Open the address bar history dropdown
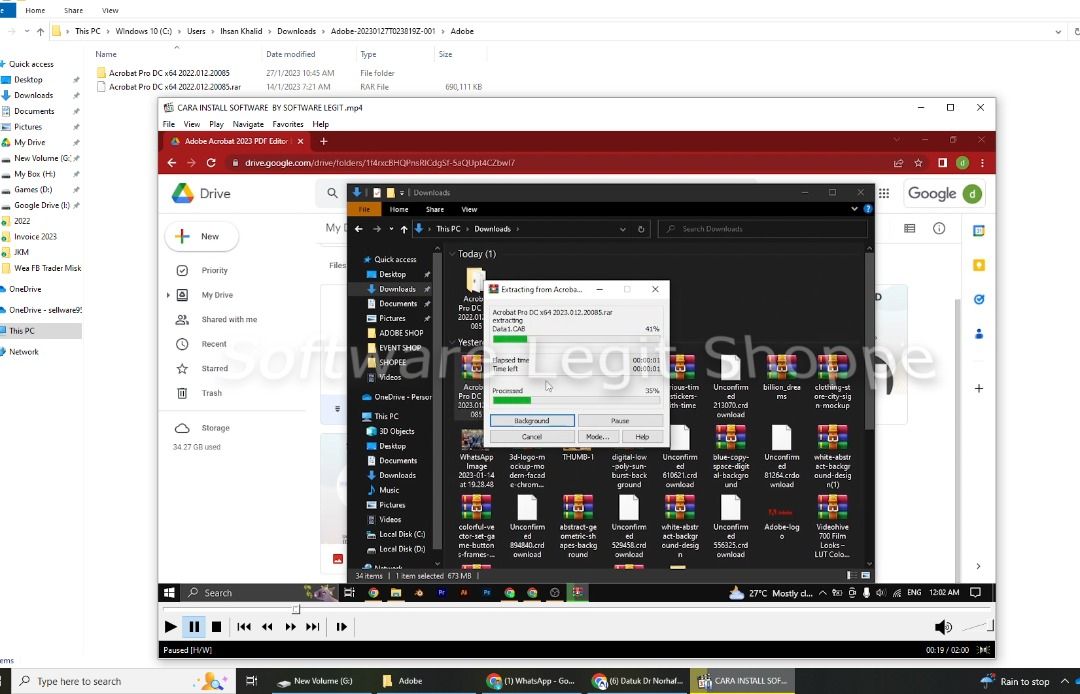 point(1058,31)
